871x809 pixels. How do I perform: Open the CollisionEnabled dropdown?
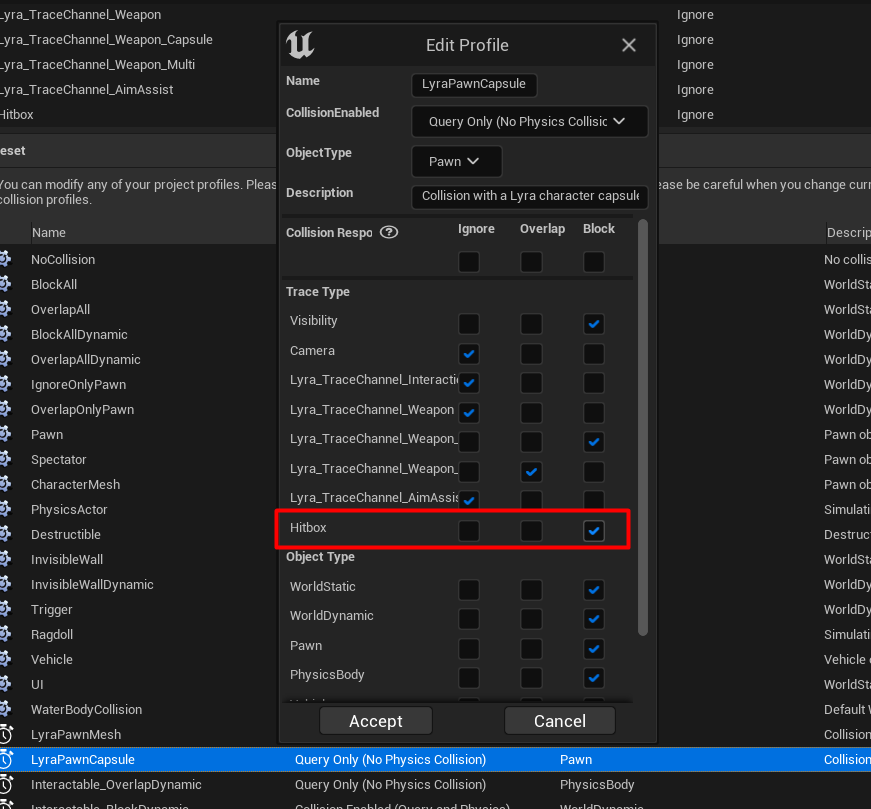coord(529,121)
